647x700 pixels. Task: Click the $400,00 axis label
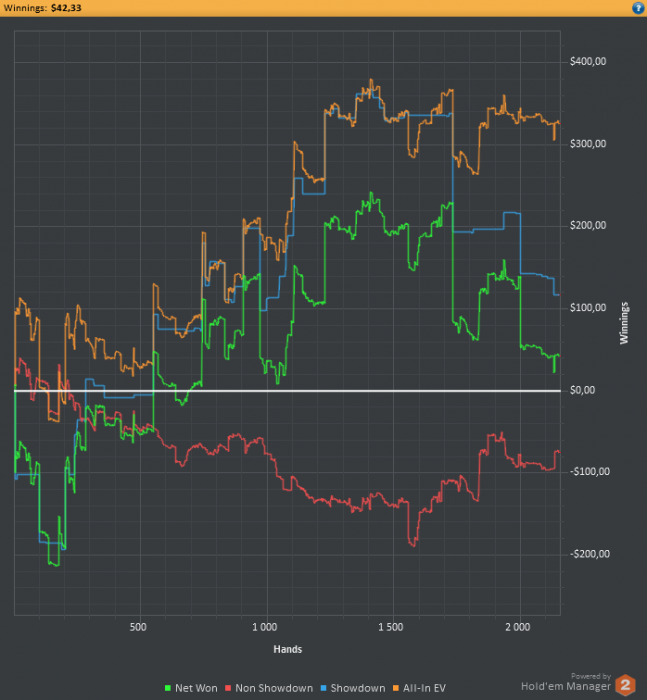click(x=588, y=61)
